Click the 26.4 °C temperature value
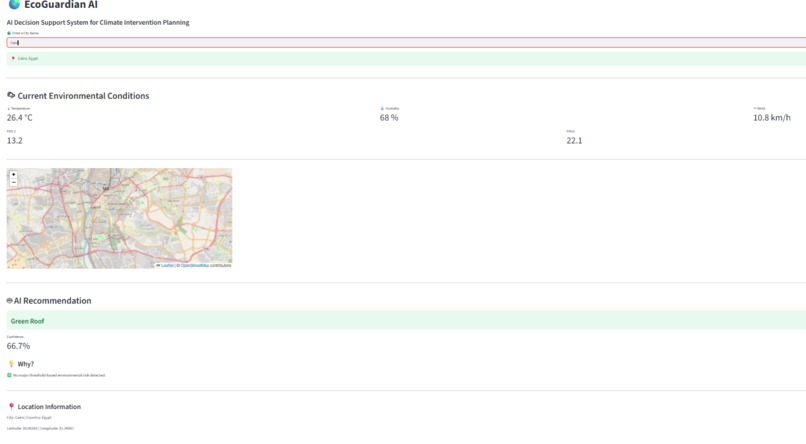 coord(20,118)
